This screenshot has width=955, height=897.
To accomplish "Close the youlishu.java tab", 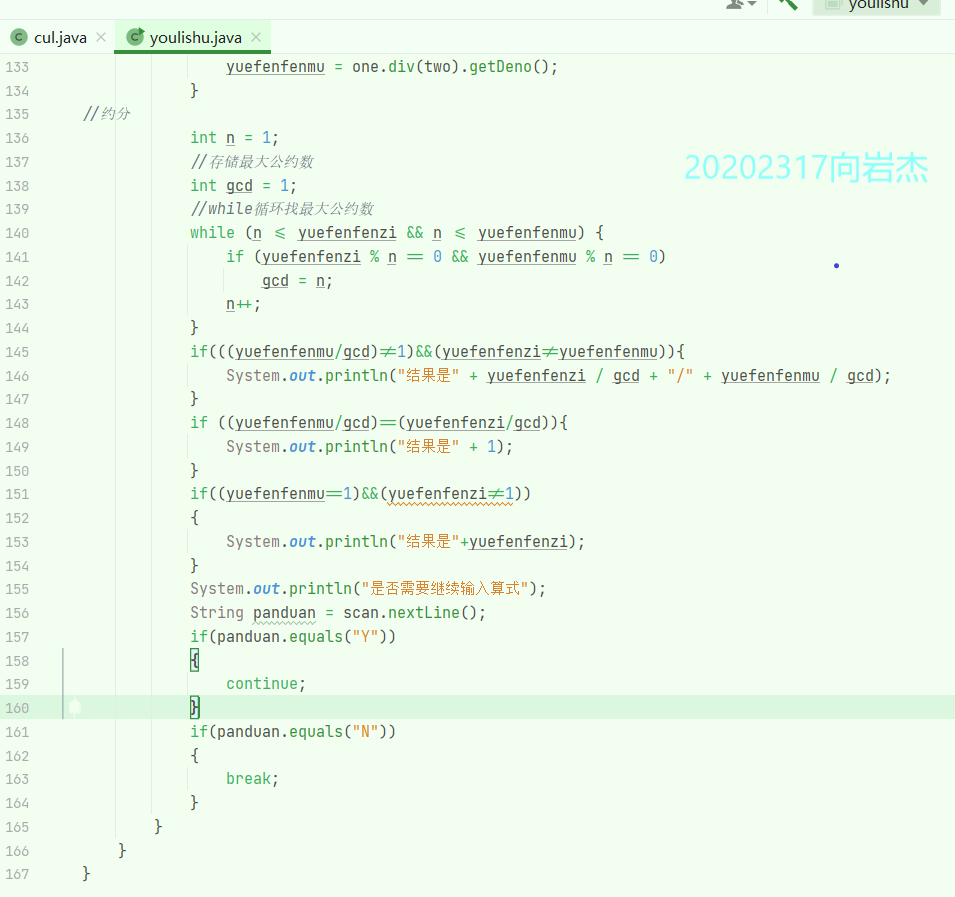I will [256, 37].
